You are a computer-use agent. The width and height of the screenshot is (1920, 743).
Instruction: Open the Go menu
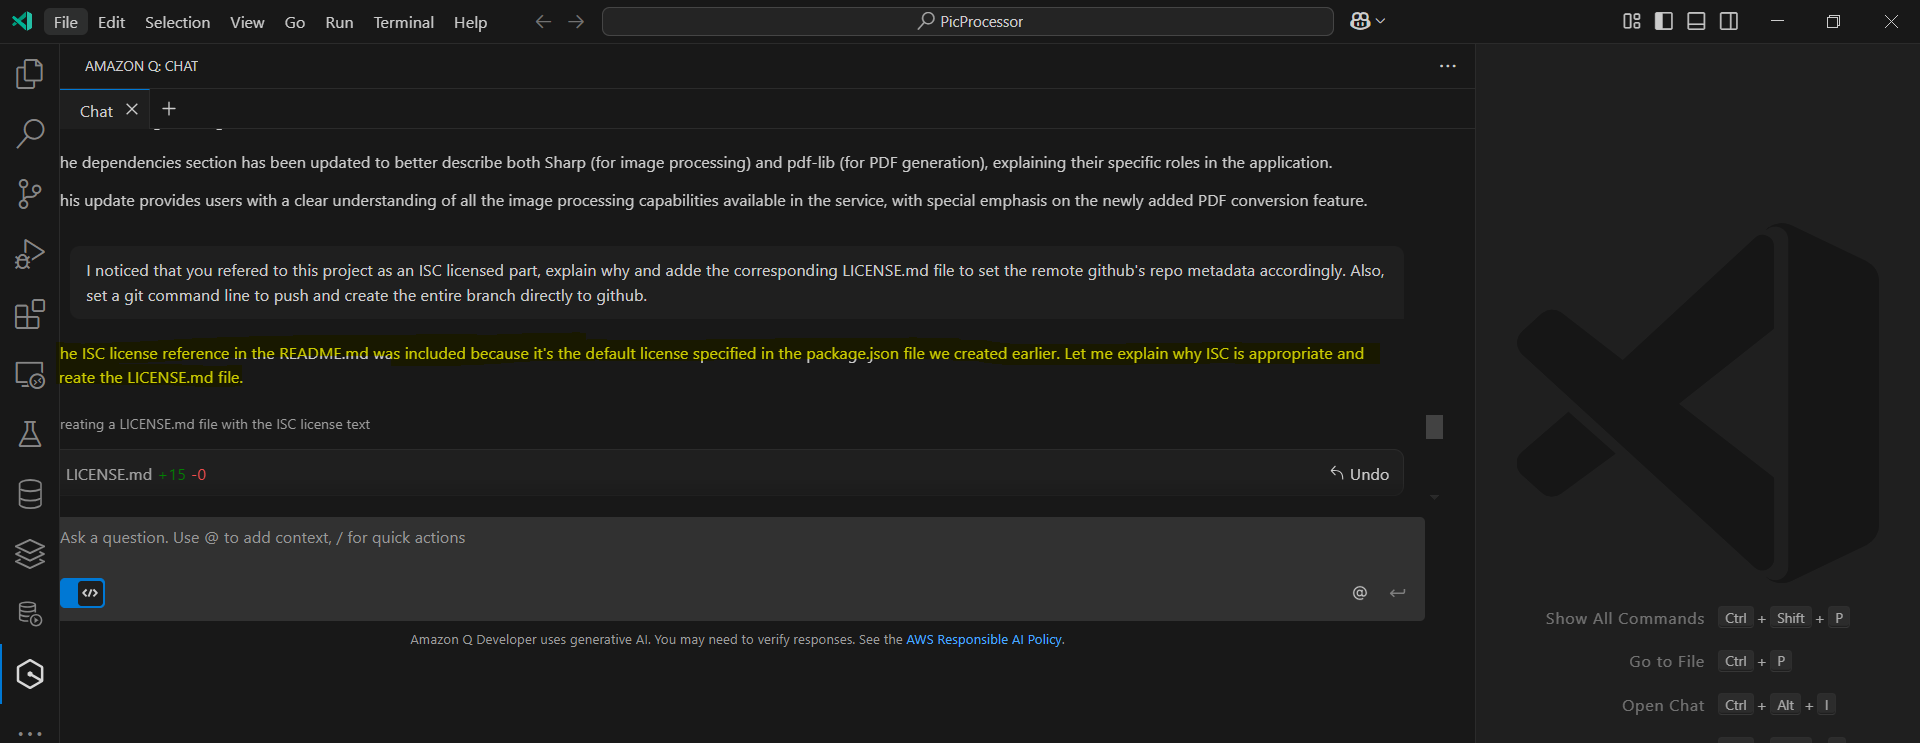click(295, 22)
